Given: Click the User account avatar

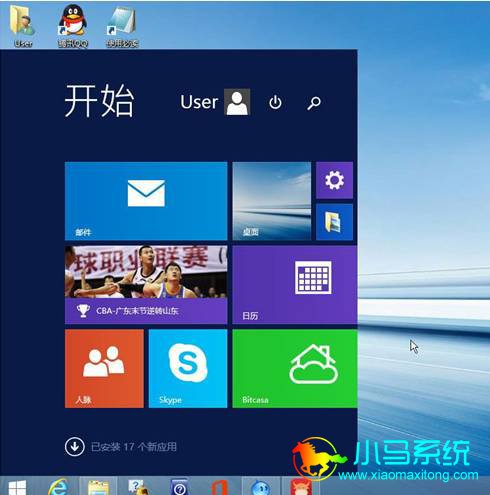Looking at the screenshot, I should click(237, 102).
